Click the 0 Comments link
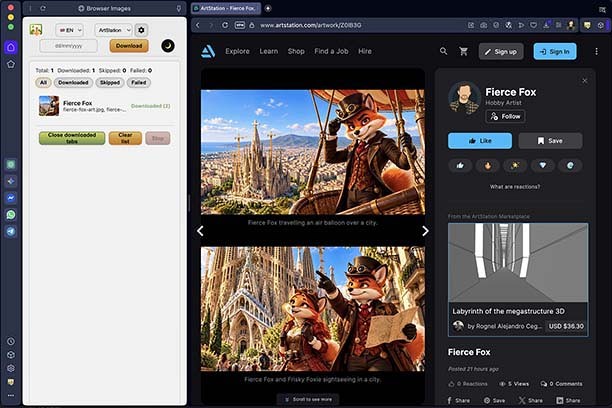This screenshot has height=408, width=612. click(561, 384)
